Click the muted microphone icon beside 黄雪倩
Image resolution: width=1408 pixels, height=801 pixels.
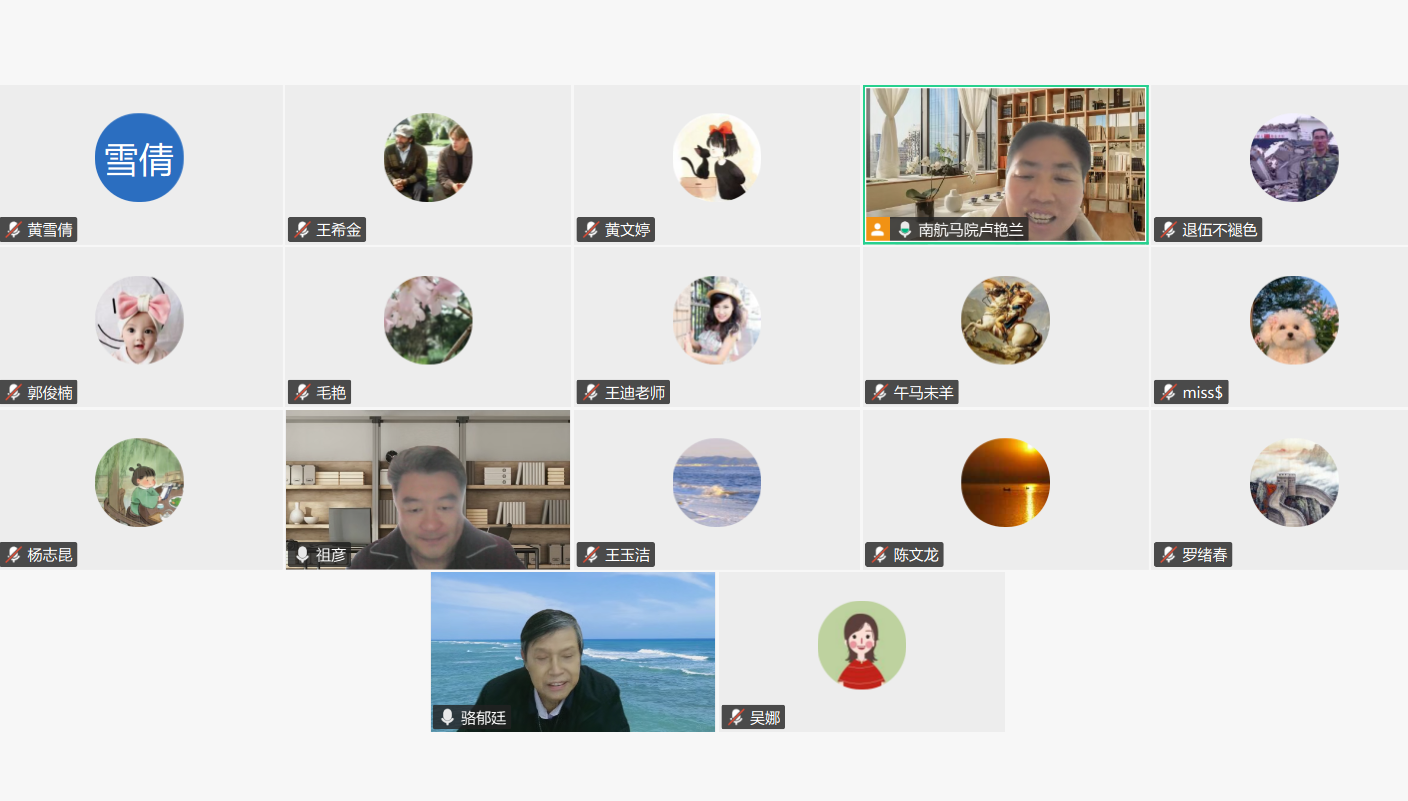point(11,229)
